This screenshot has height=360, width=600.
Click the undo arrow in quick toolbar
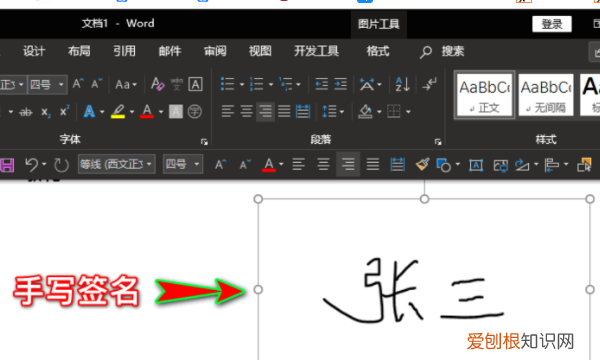[32, 165]
